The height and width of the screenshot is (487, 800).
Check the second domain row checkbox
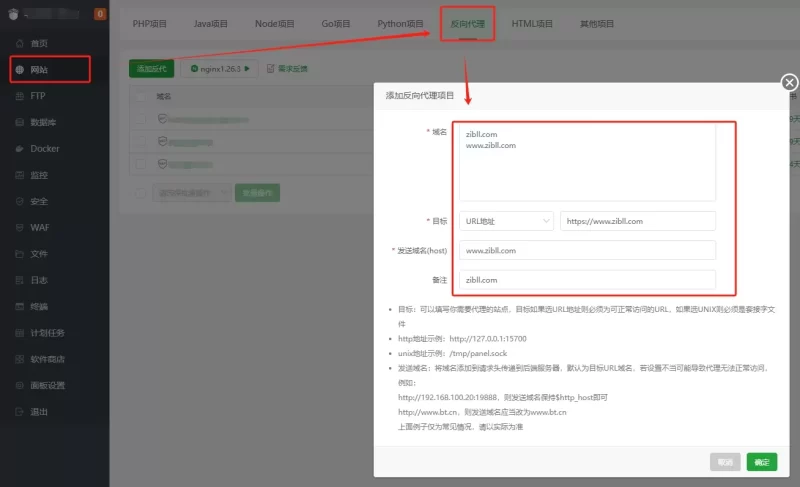[141, 141]
